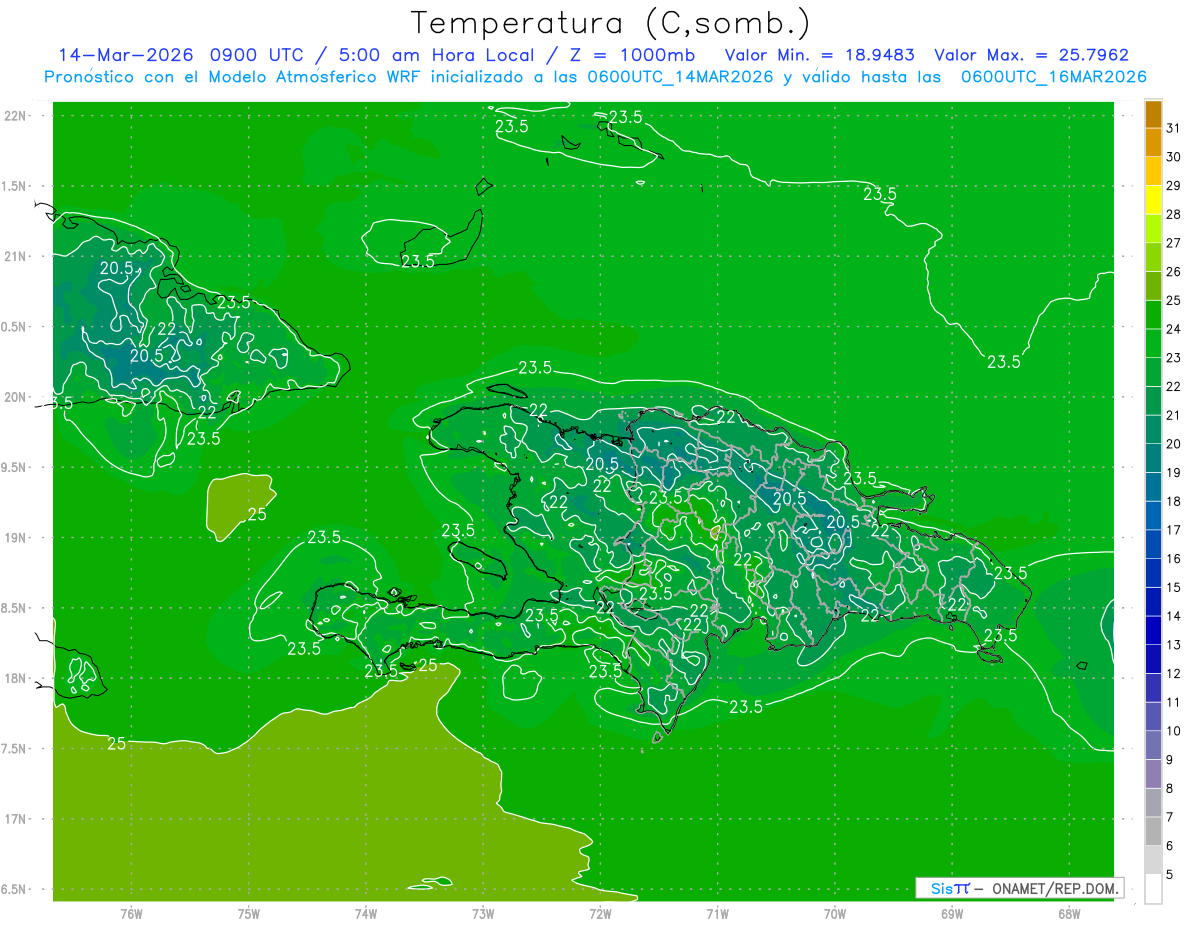The width and height of the screenshot is (1200, 927).
Task: Click the legend scale value 31
Action: tap(1173, 127)
